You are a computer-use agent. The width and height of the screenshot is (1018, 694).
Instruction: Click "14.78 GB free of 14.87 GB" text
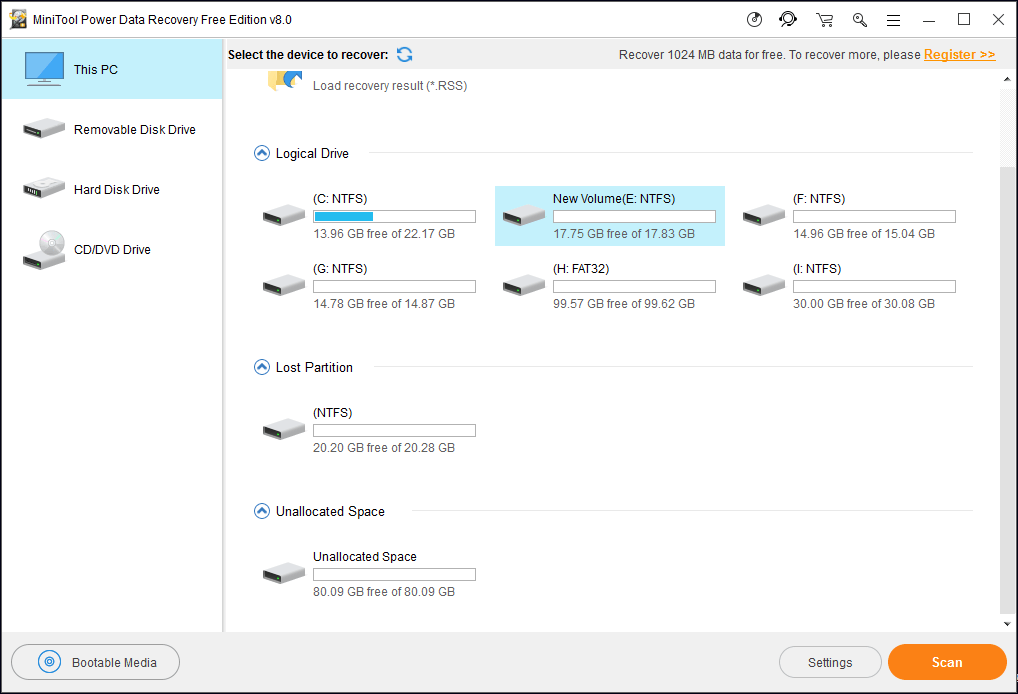(384, 304)
